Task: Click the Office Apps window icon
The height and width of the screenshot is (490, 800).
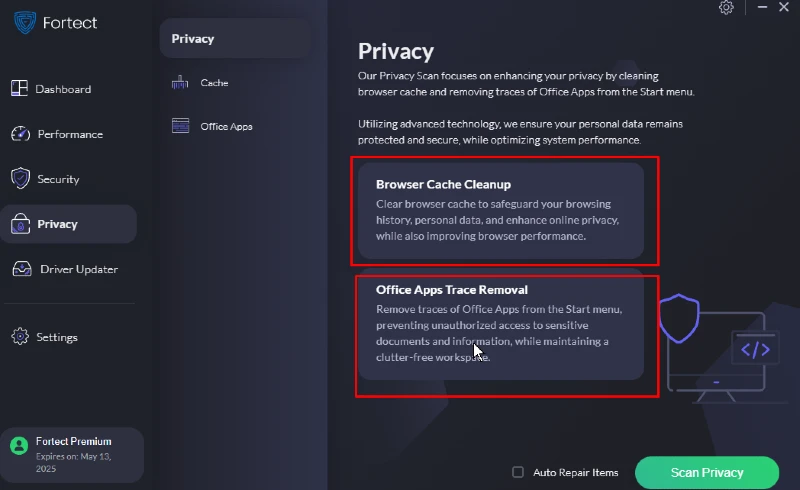Action: coord(181,126)
